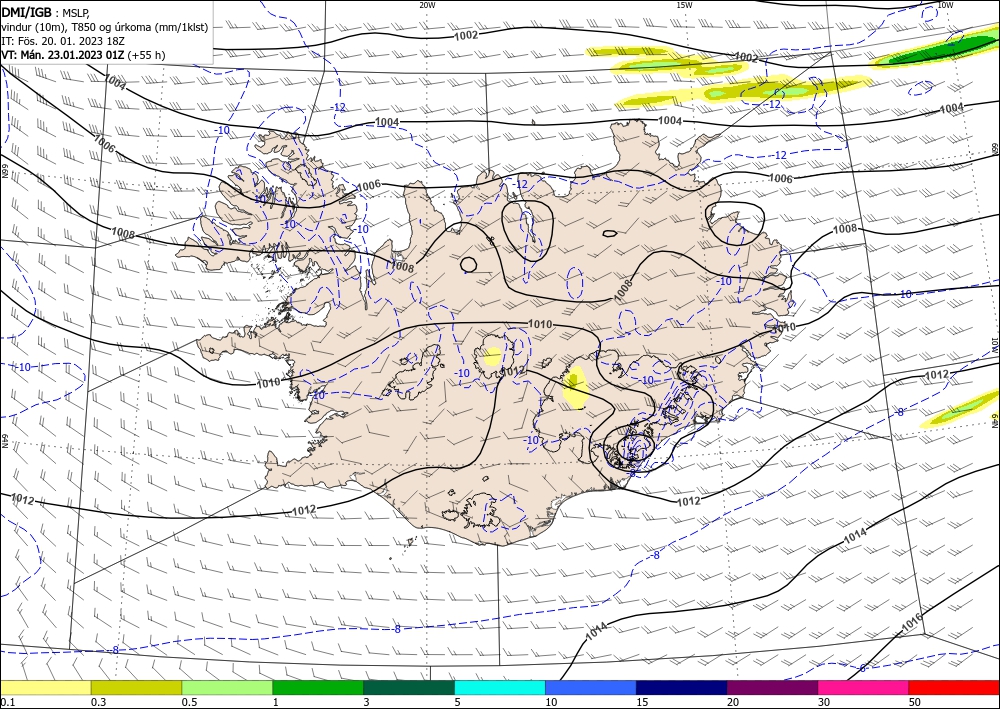Choose the navy 15–20 legend color block
This screenshot has height=709, width=1000.
[682, 687]
